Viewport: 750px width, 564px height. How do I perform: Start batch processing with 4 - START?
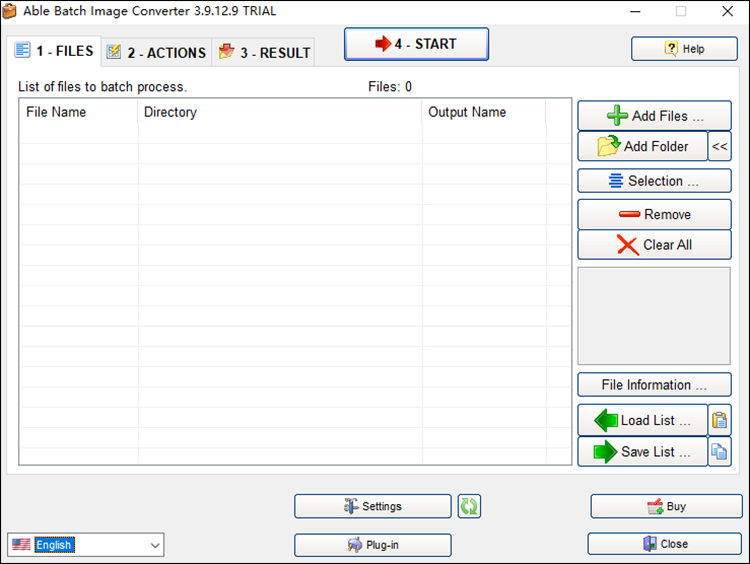coord(416,44)
